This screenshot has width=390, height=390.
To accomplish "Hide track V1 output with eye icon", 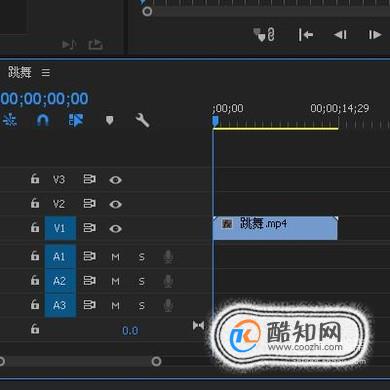I will point(115,228).
